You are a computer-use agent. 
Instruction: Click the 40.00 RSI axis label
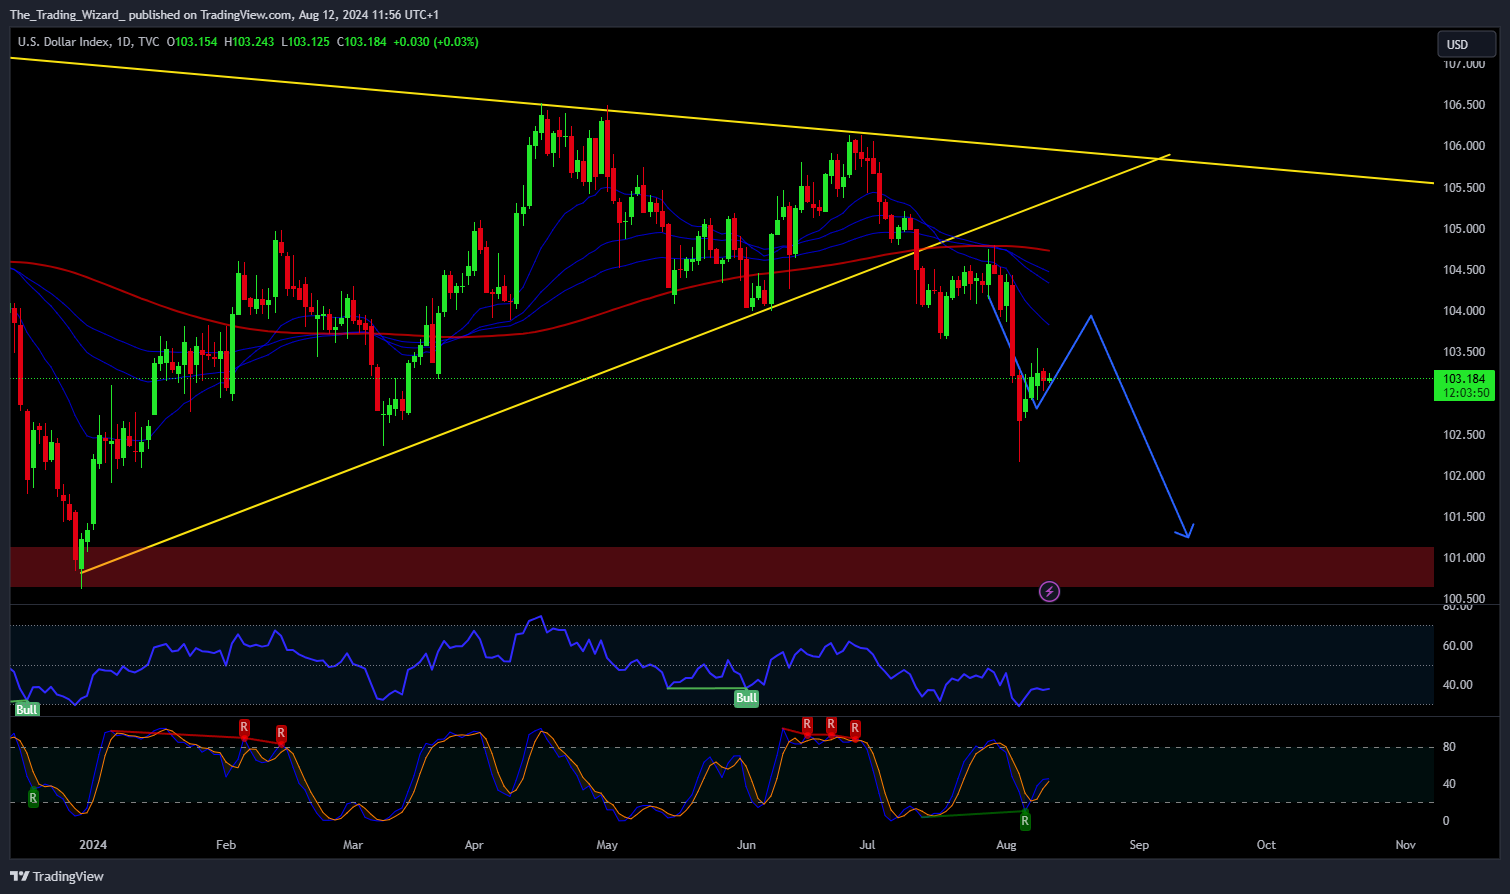pos(1458,685)
